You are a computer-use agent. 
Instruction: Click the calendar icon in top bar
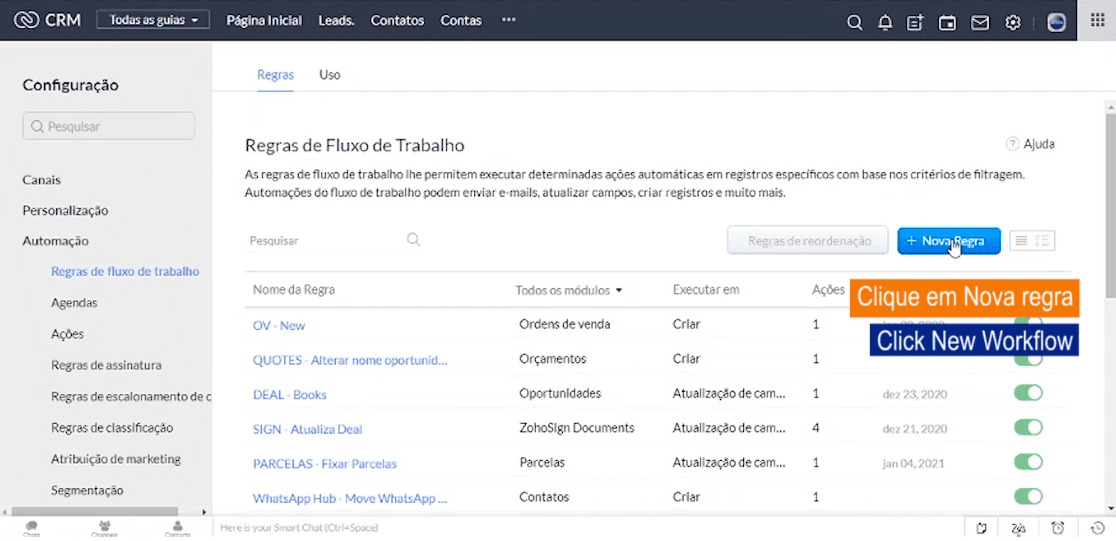point(947,22)
